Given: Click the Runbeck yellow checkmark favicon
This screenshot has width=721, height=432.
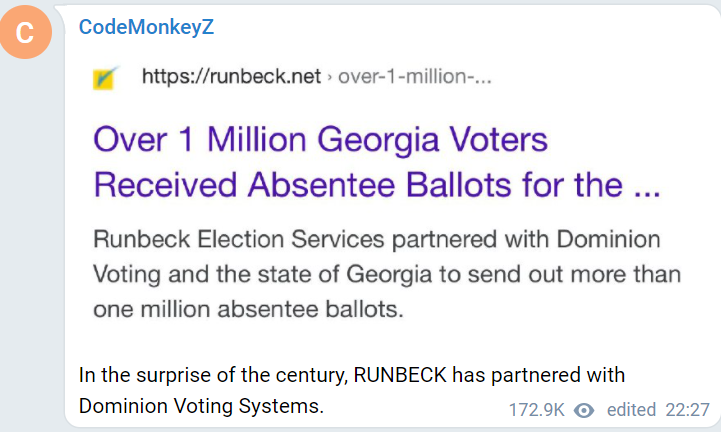Looking at the screenshot, I should point(105,78).
